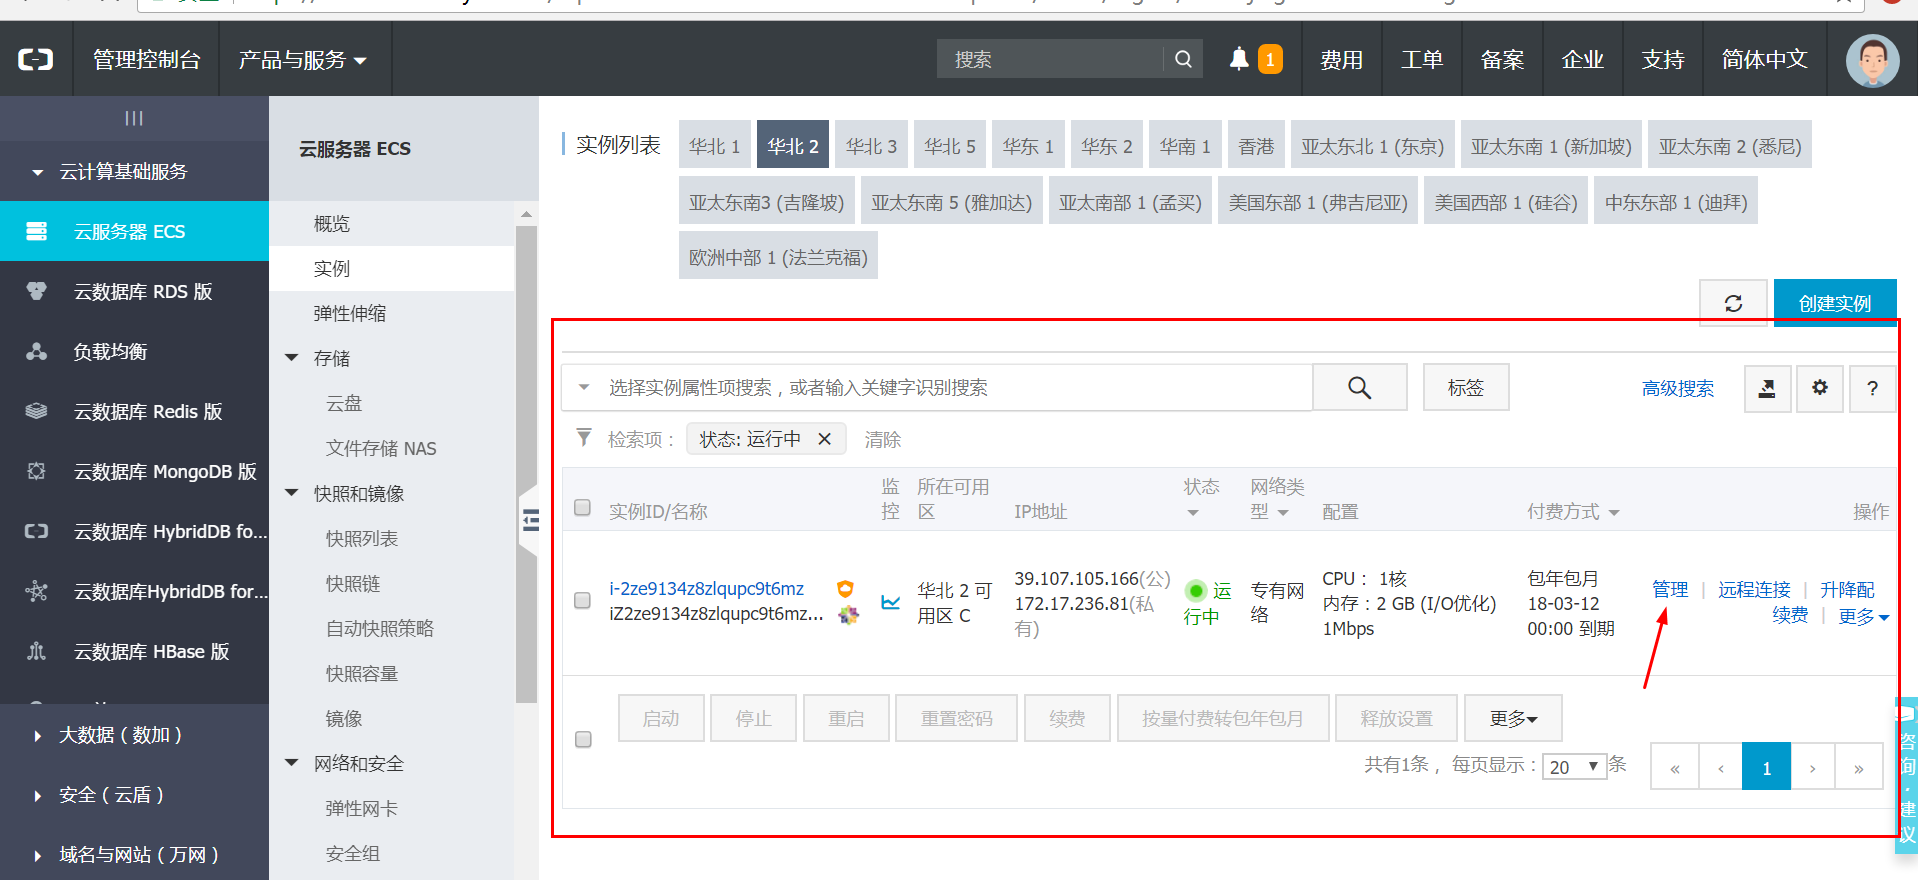Select 美国西部 1 (硅谷) region tab
The height and width of the screenshot is (880, 1918).
pyautogui.click(x=1506, y=202)
